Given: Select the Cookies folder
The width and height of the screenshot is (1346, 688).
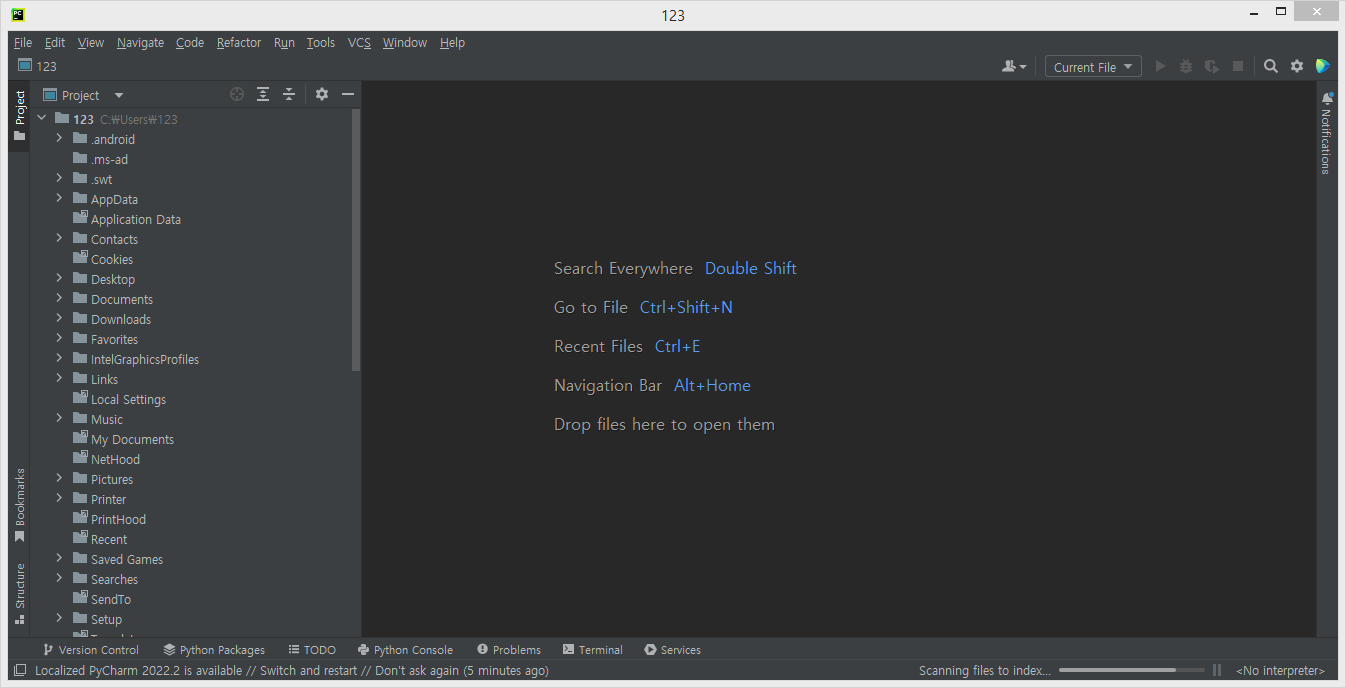Looking at the screenshot, I should 112,259.
